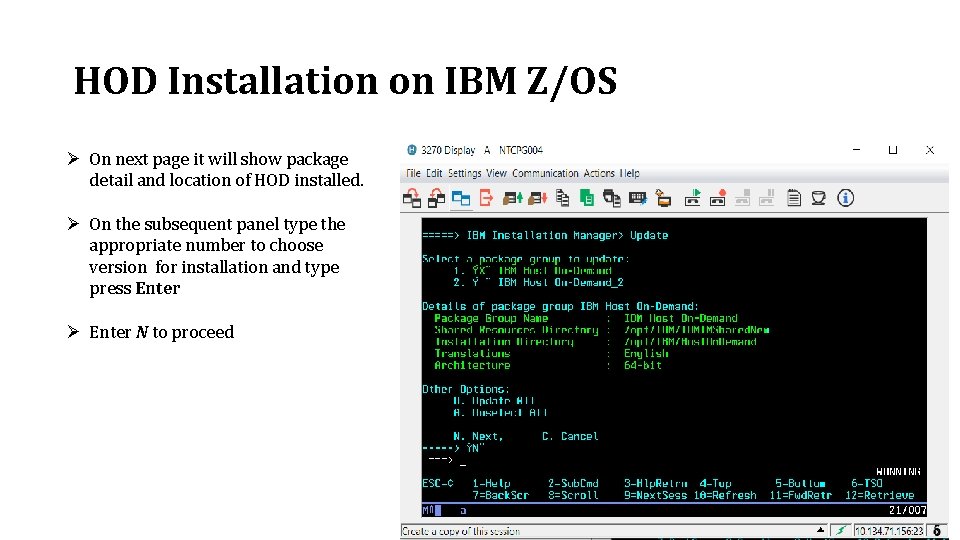
Task: Click the C. Cancel option text
Action: click(x=570, y=437)
